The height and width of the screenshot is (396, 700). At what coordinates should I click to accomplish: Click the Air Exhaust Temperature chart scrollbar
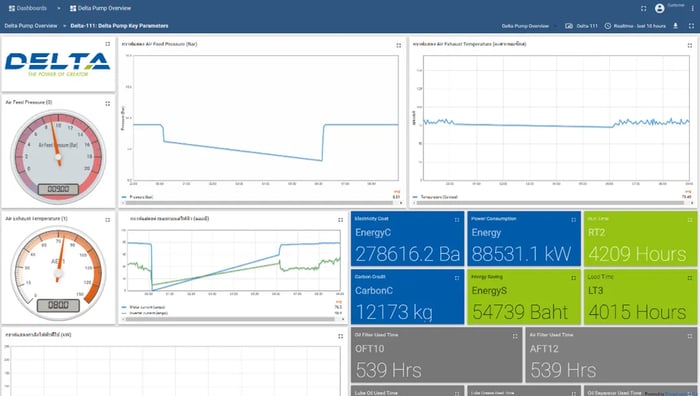click(x=550, y=203)
